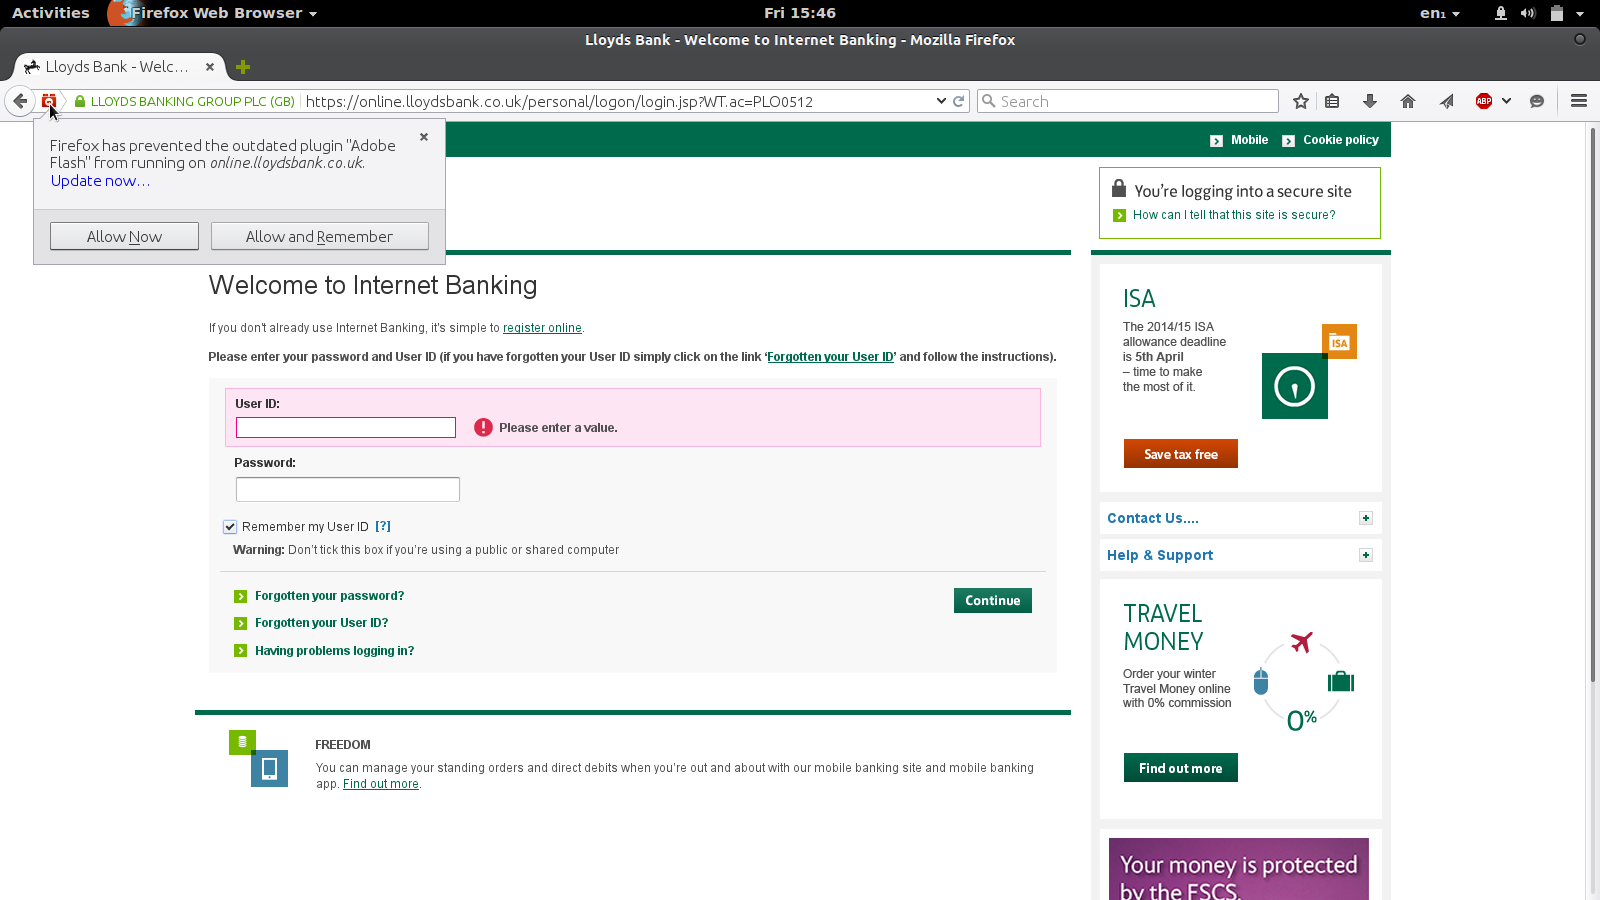Click the Allow and Remember button
Image resolution: width=1600 pixels, height=900 pixels.
point(319,236)
